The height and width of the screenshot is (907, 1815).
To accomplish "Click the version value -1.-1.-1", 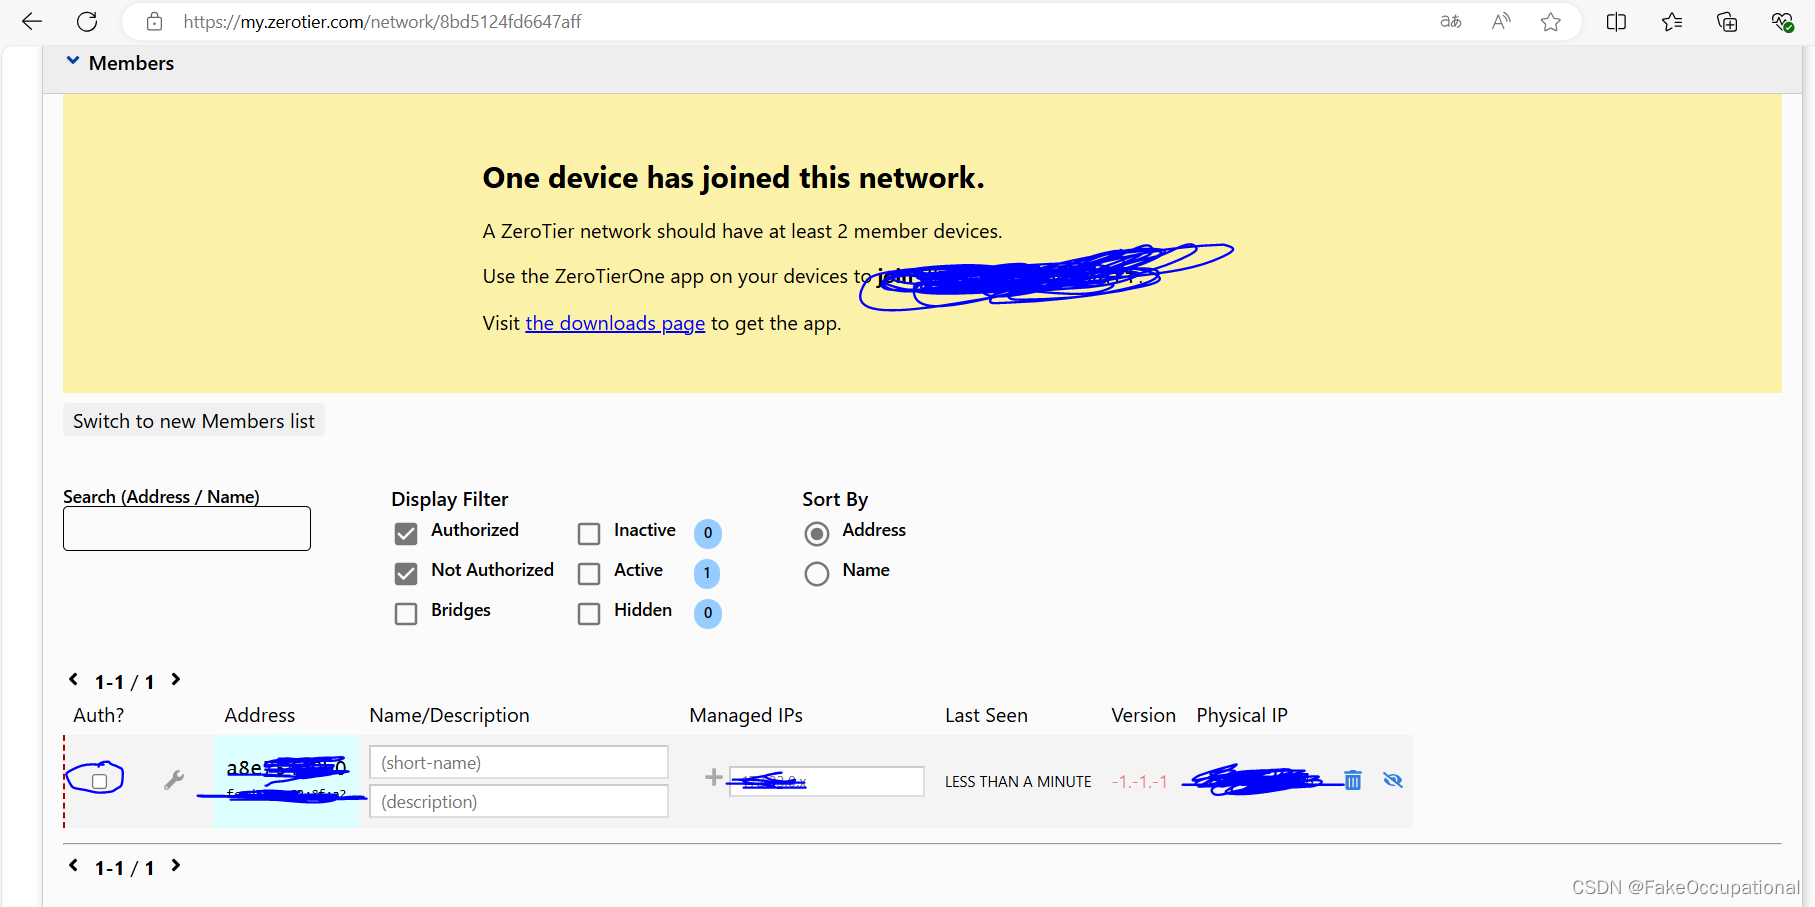I will coord(1140,782).
